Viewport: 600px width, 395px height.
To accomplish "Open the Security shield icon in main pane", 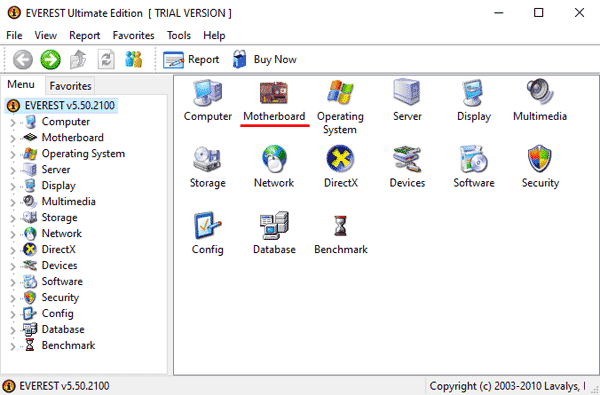I will coord(540,158).
